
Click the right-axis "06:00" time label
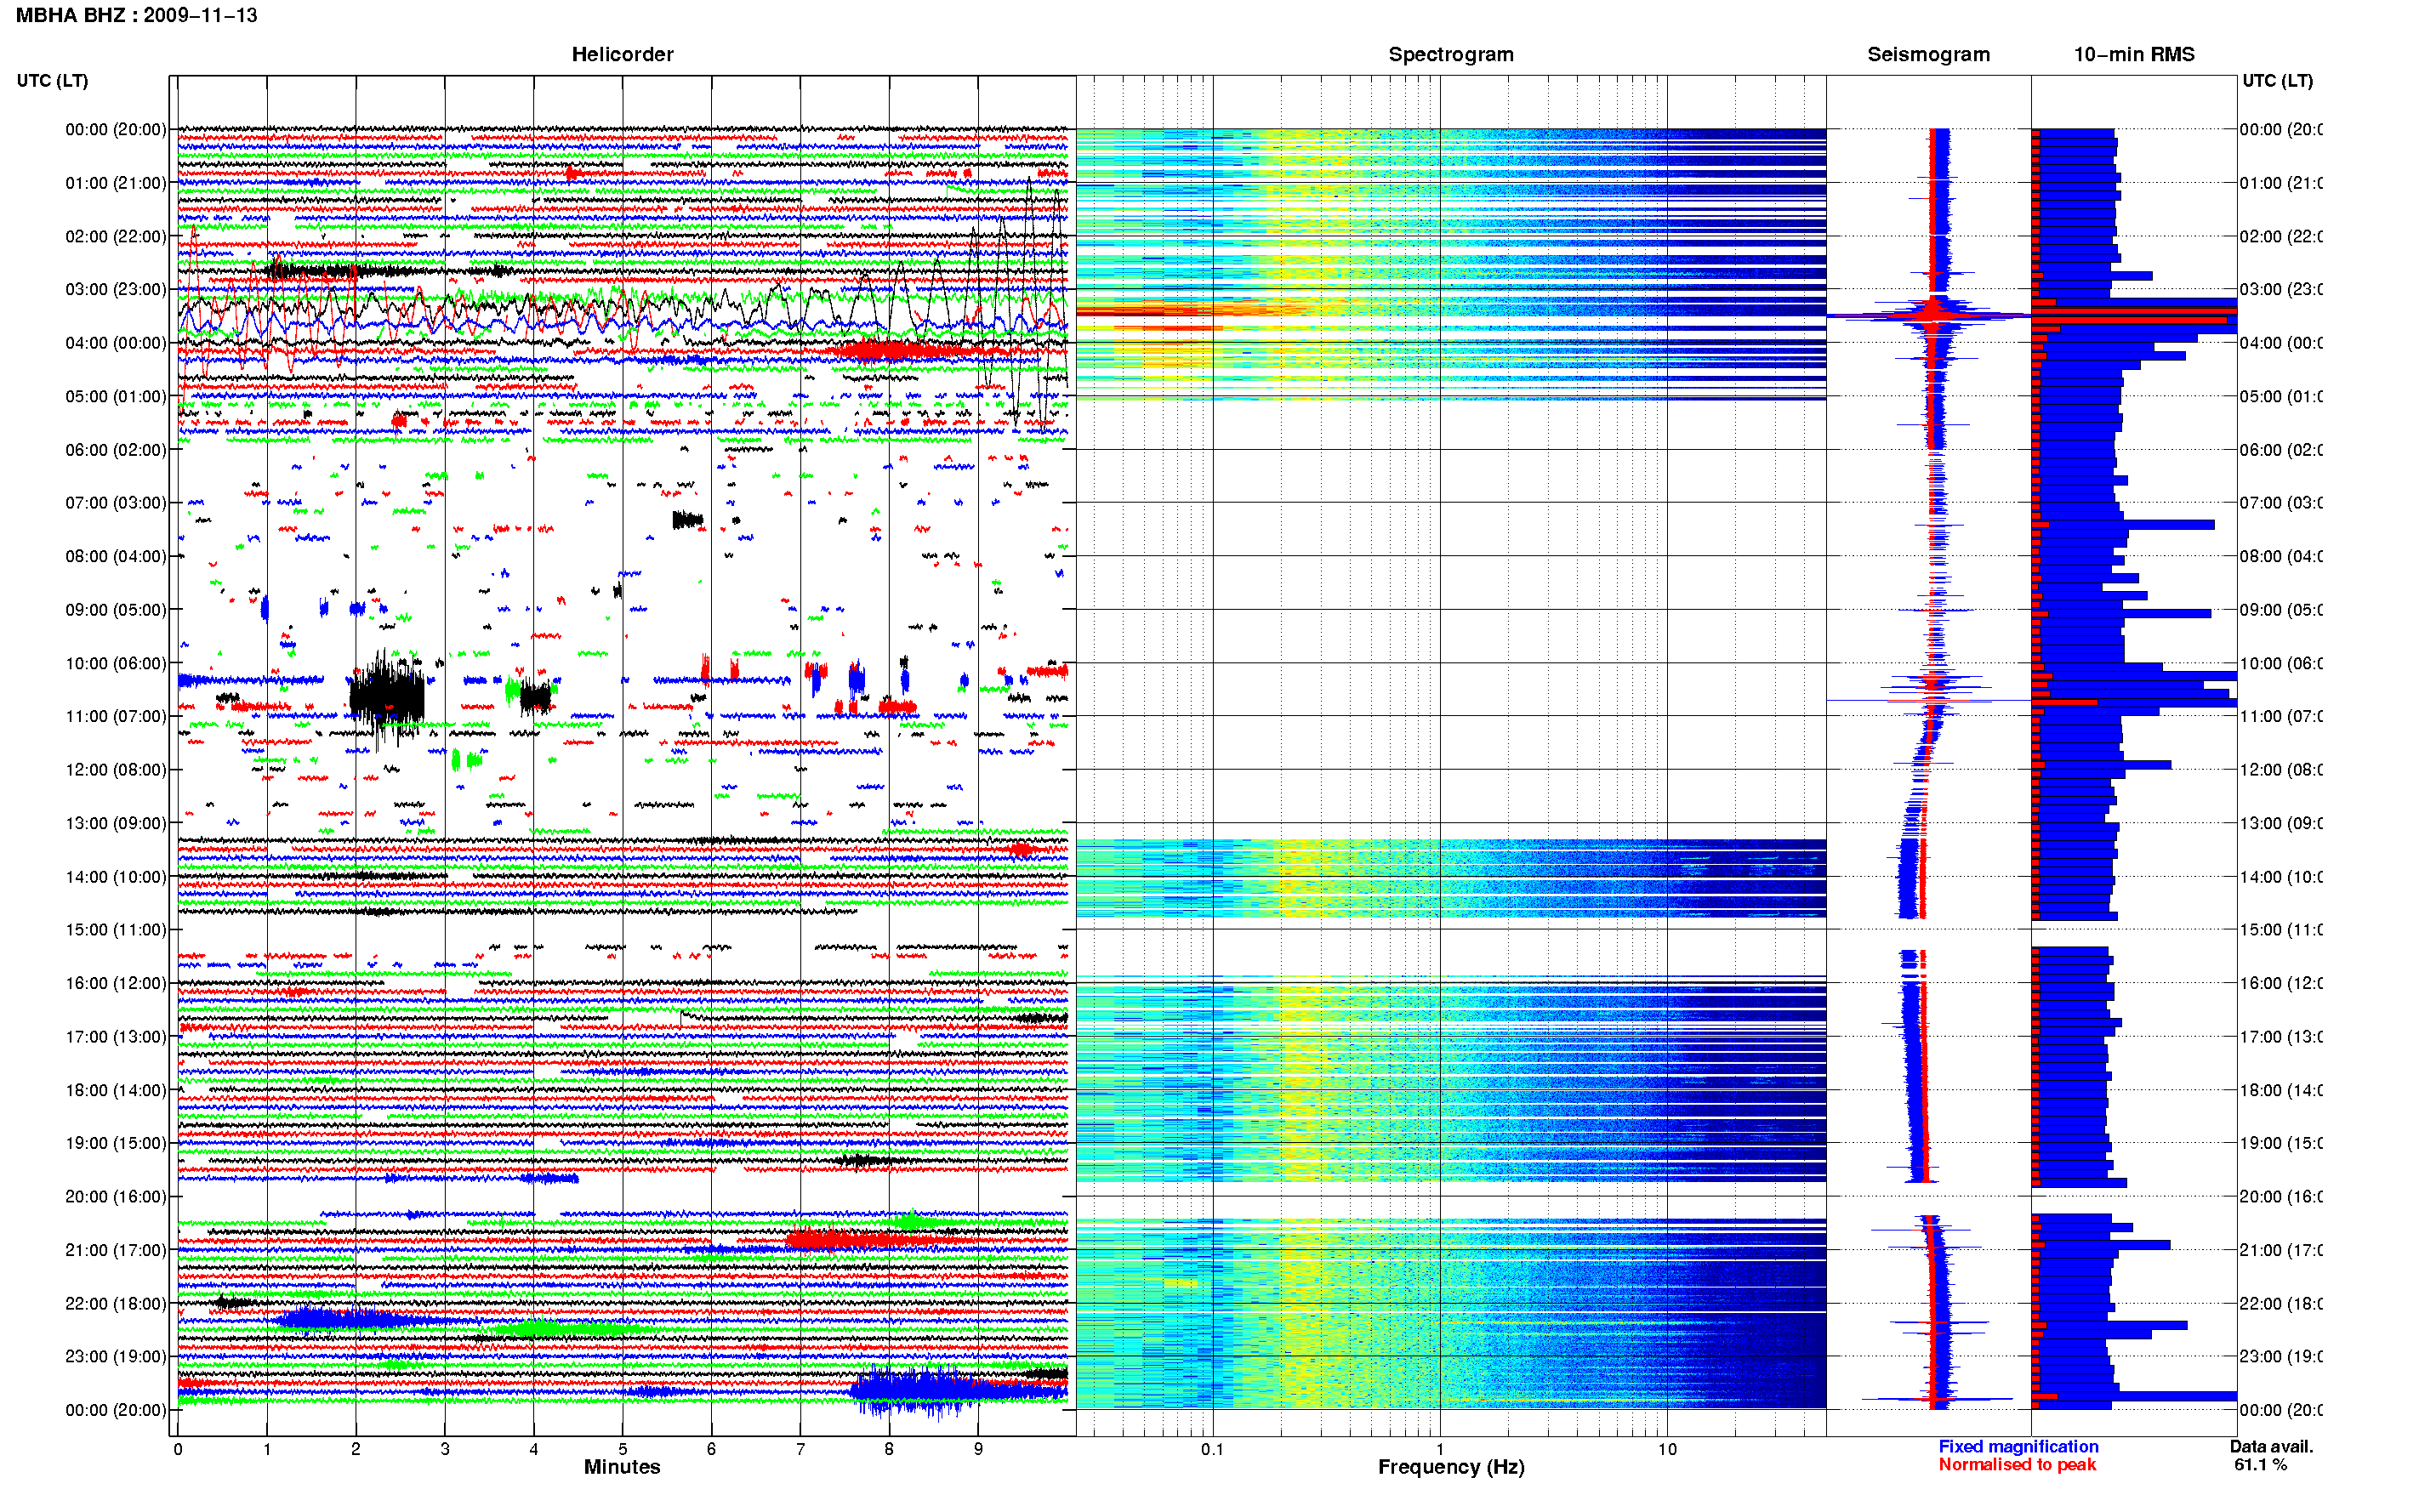click(x=2280, y=450)
